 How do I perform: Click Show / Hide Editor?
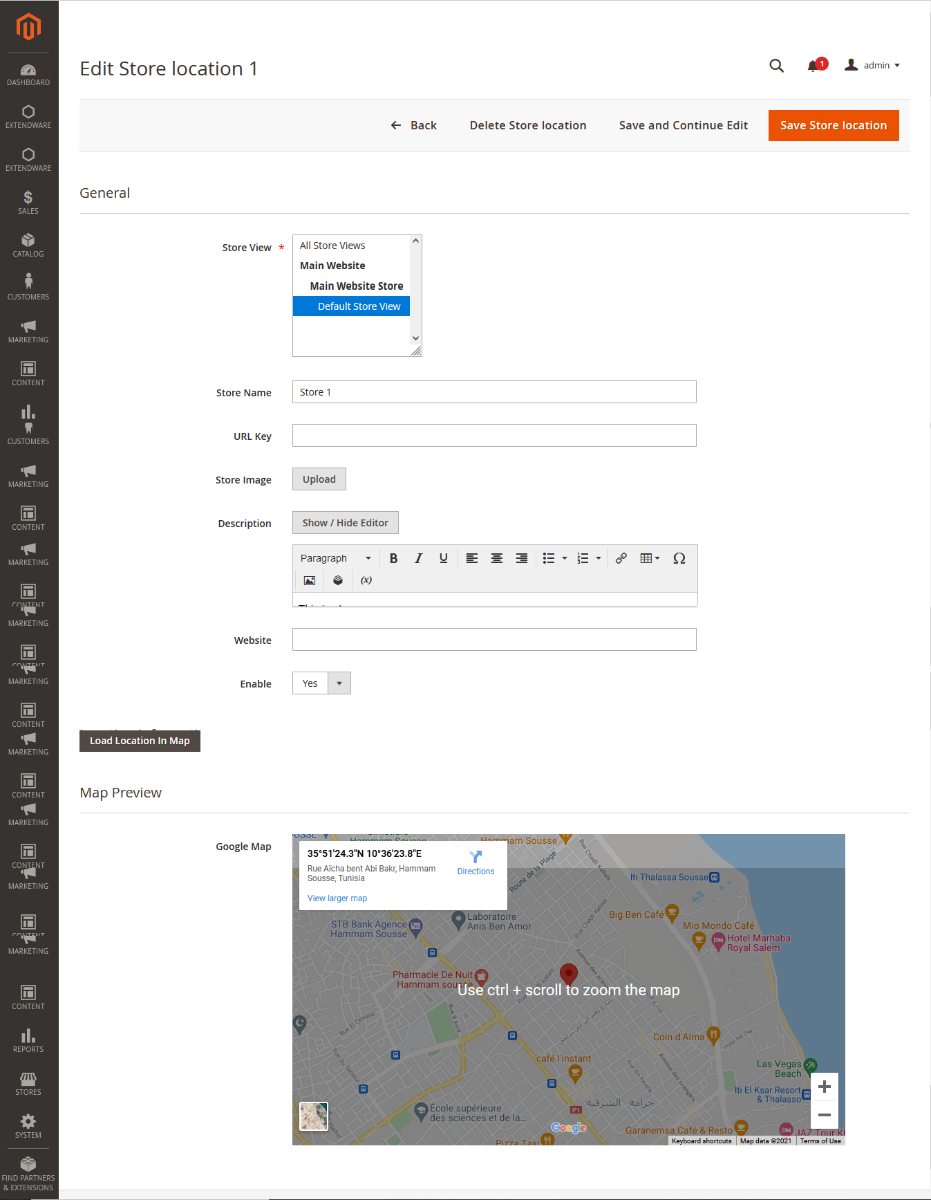(345, 522)
